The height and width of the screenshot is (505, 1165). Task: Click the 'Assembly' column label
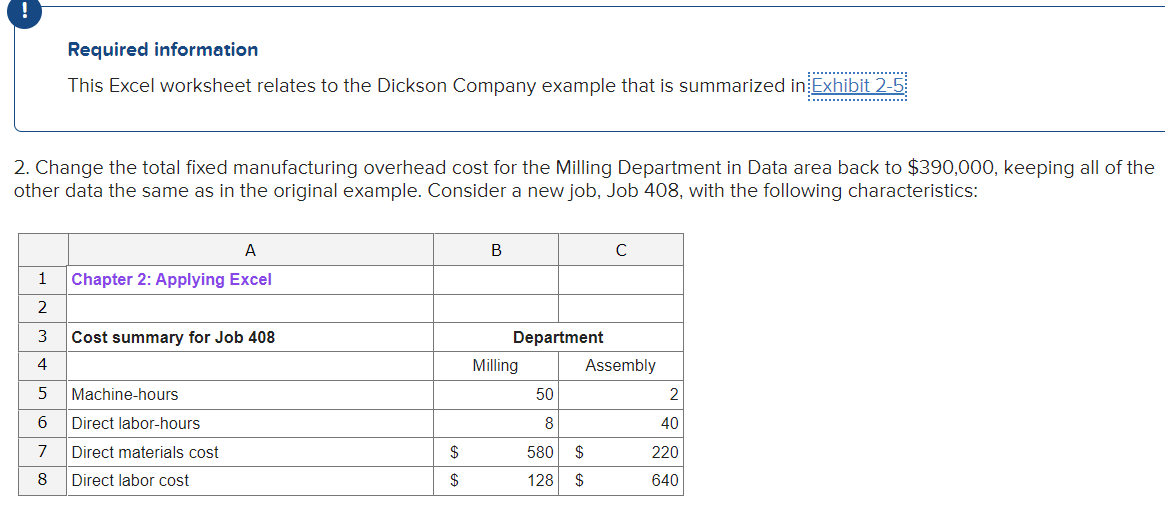click(x=621, y=365)
